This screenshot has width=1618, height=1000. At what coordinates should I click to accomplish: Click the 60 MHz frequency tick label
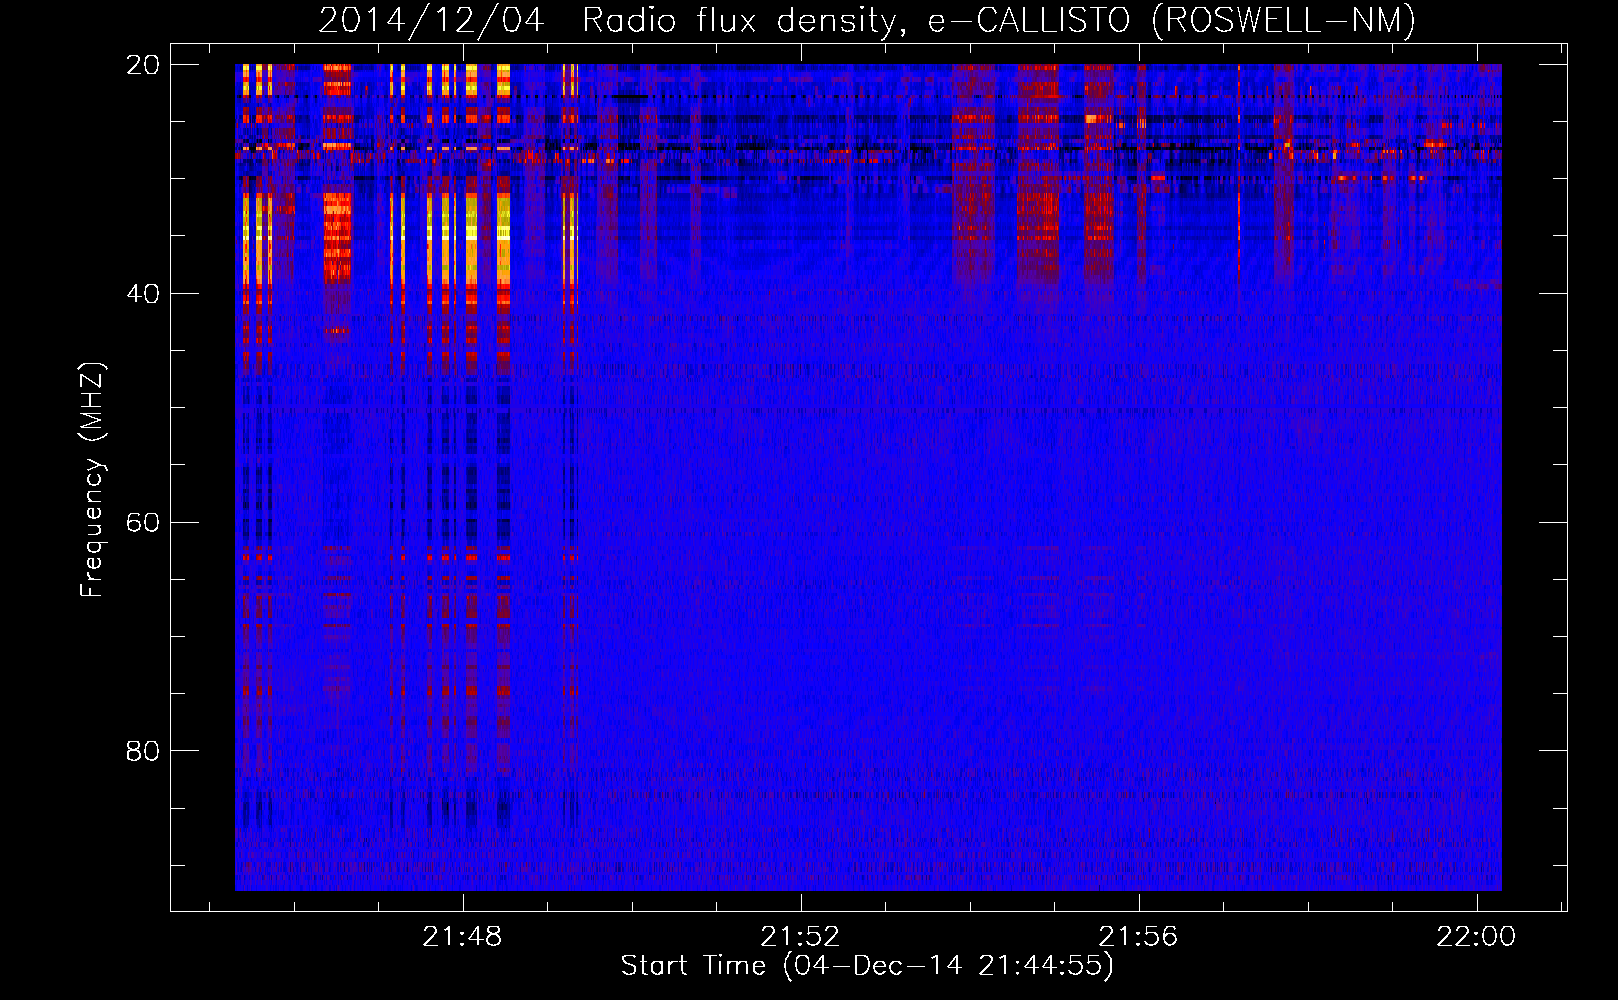click(142, 523)
